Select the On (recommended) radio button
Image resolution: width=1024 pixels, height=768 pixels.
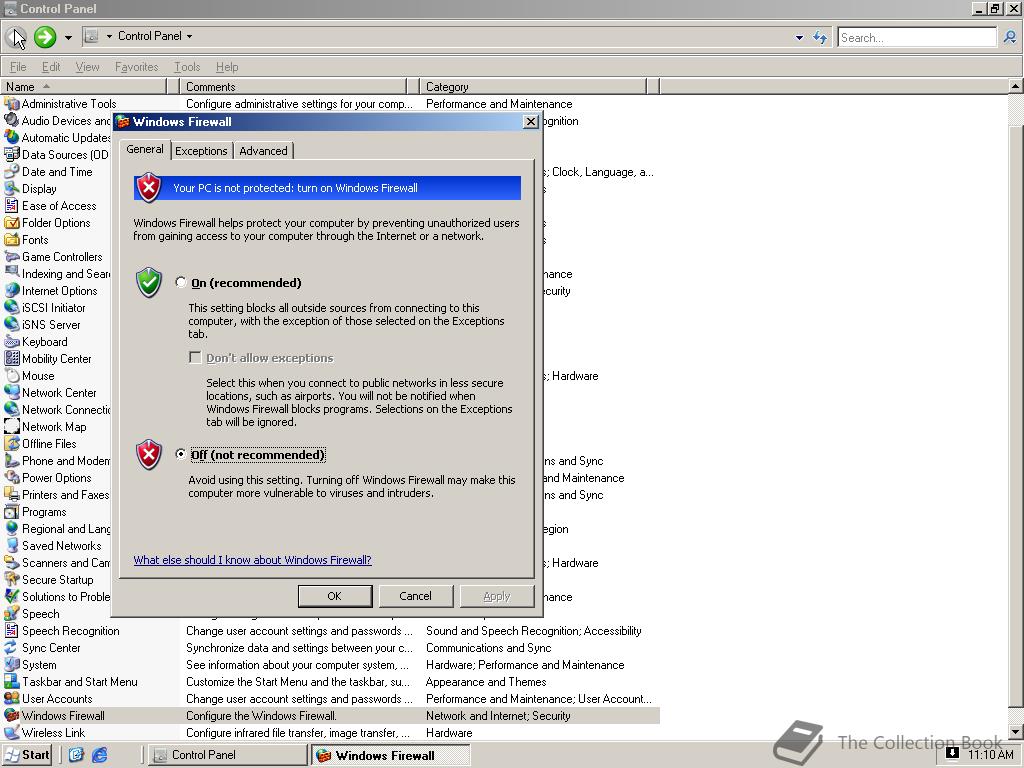click(x=181, y=282)
